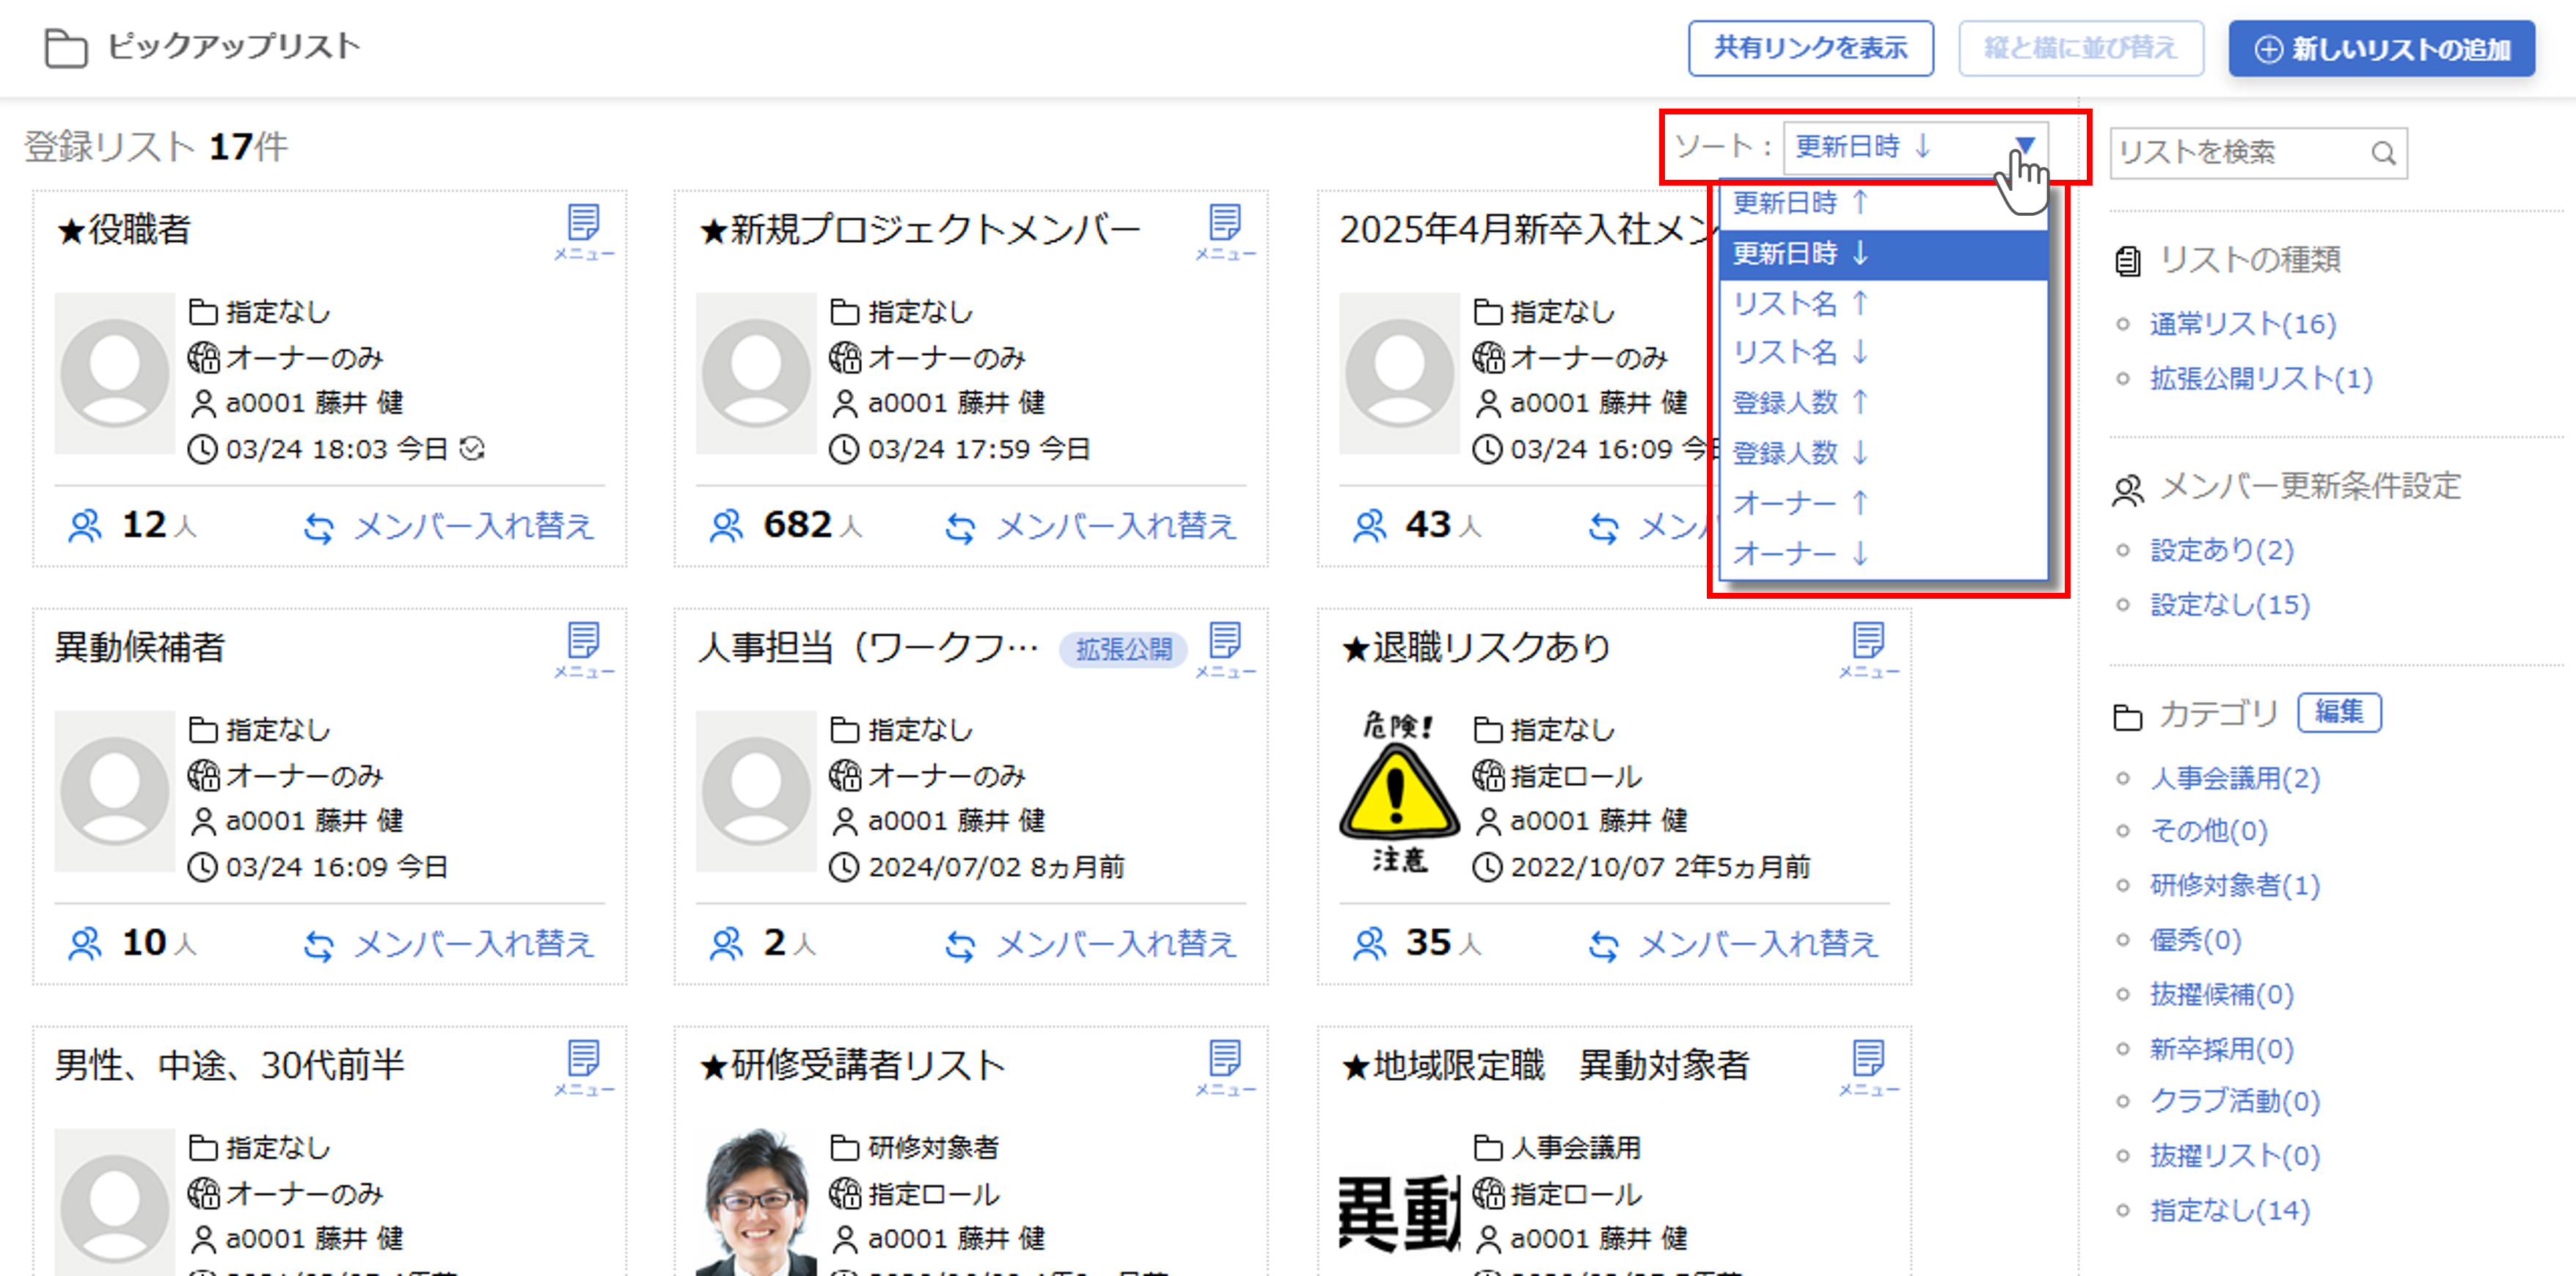
Task: Click カテゴリ 編集 button
Action: pyautogui.click(x=2338, y=712)
